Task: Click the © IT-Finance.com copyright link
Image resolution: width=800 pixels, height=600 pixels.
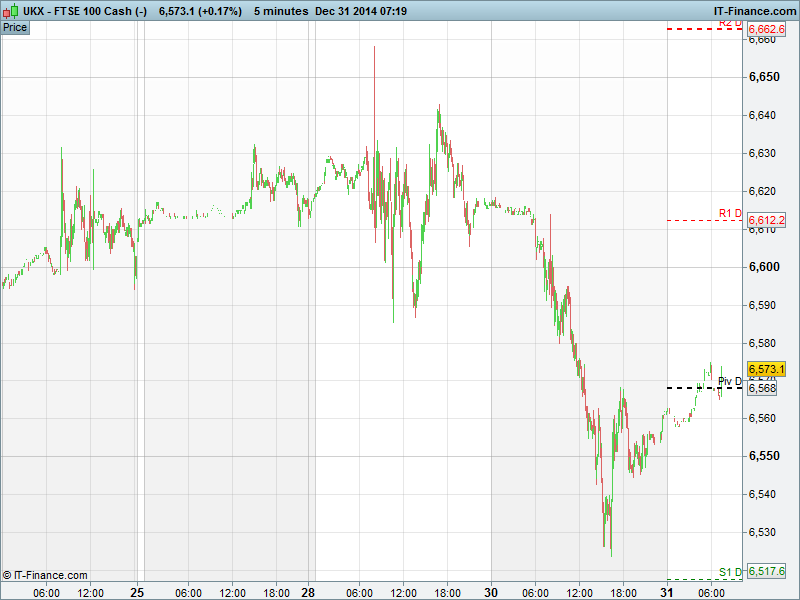Action: click(45, 575)
